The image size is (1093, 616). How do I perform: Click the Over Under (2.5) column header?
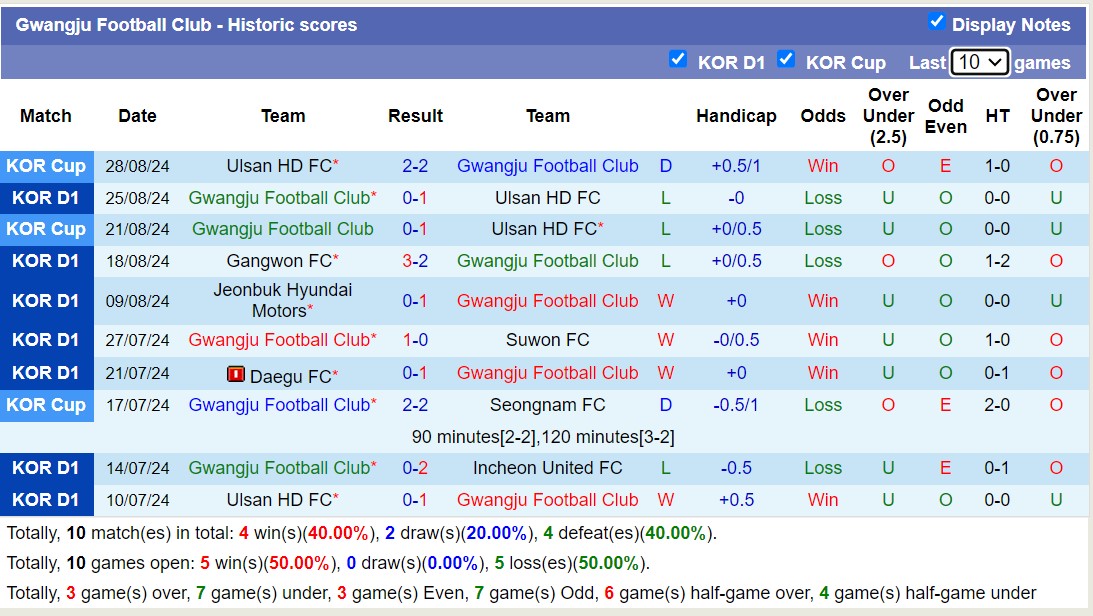[888, 116]
